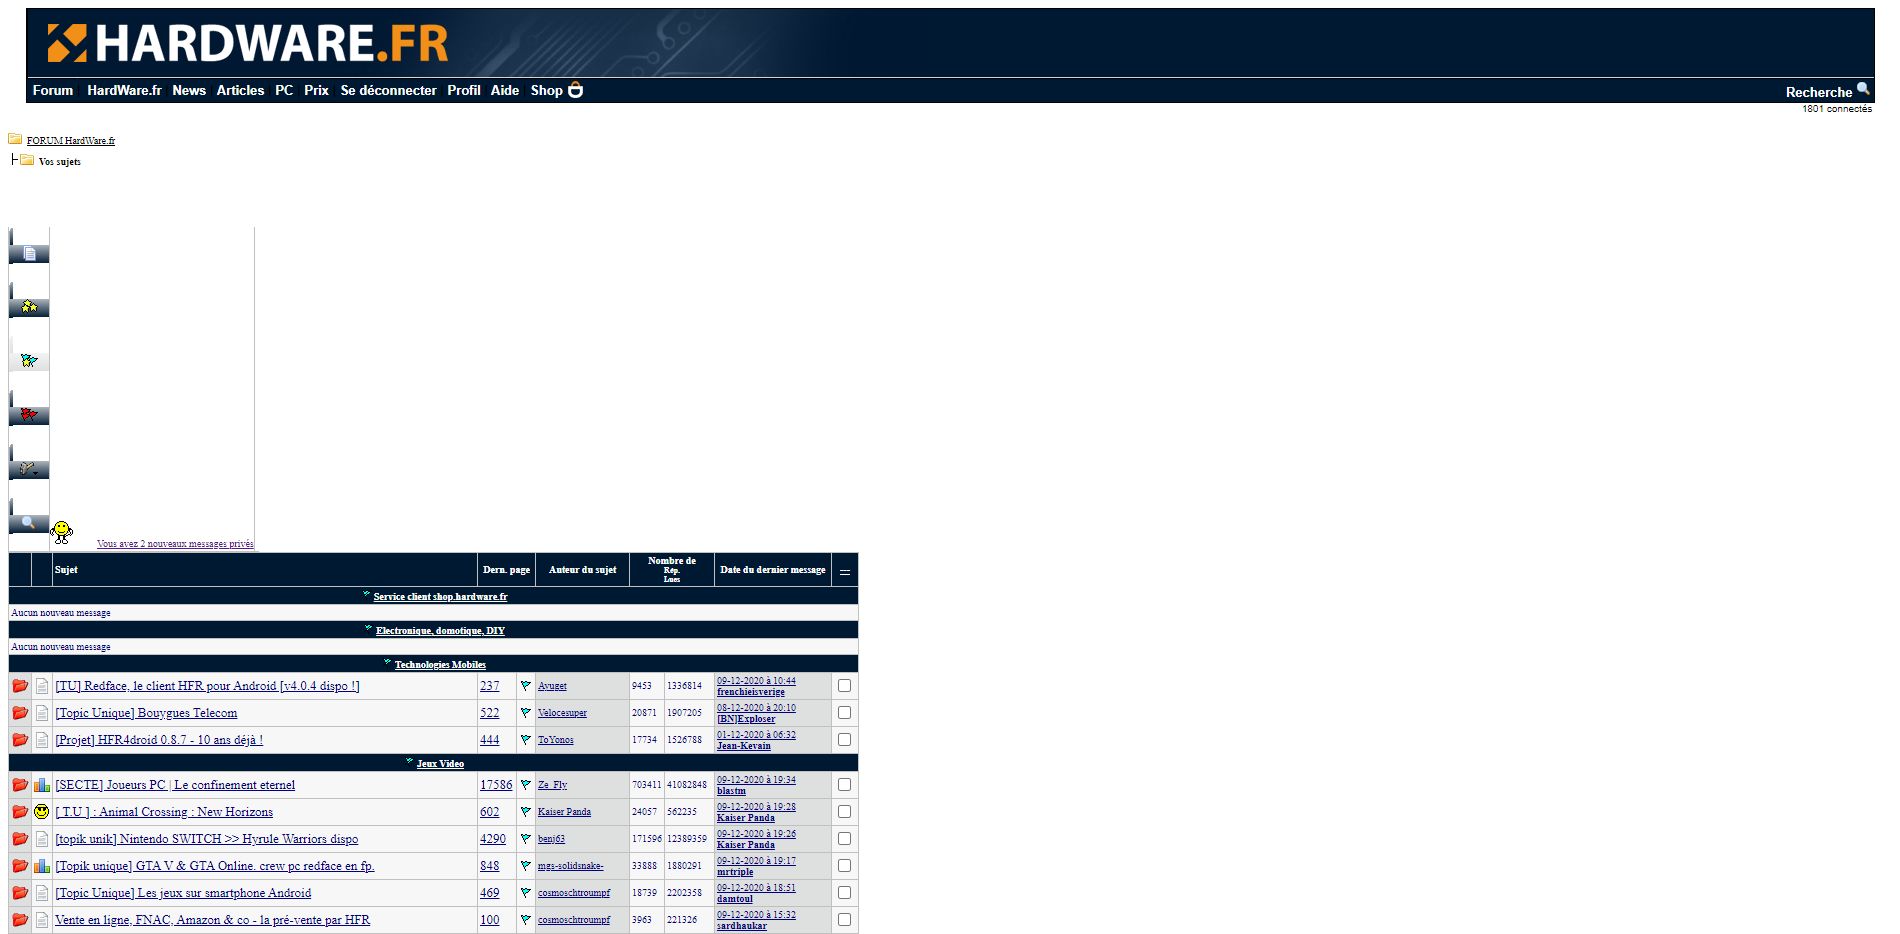The image size is (1900, 934).
Task: Click the flag icon in smartphone Android row
Action: point(525,893)
